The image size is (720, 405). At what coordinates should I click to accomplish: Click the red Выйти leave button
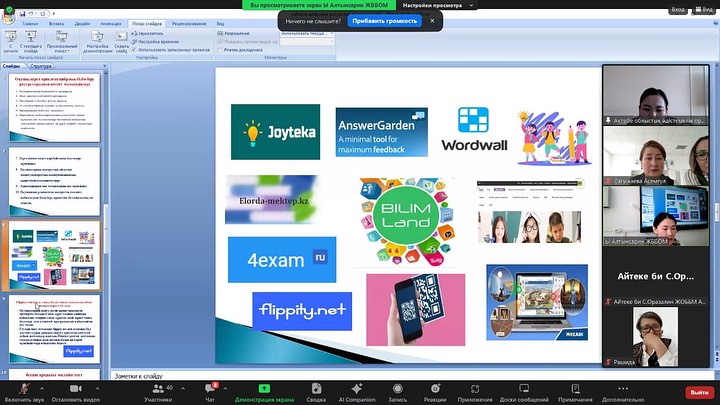pyautogui.click(x=699, y=392)
